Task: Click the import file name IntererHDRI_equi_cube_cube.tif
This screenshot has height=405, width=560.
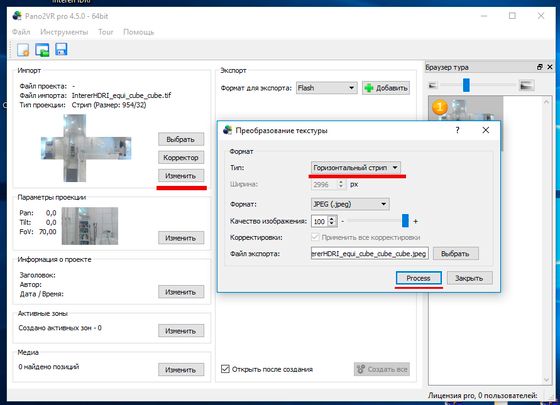Action: point(121,95)
